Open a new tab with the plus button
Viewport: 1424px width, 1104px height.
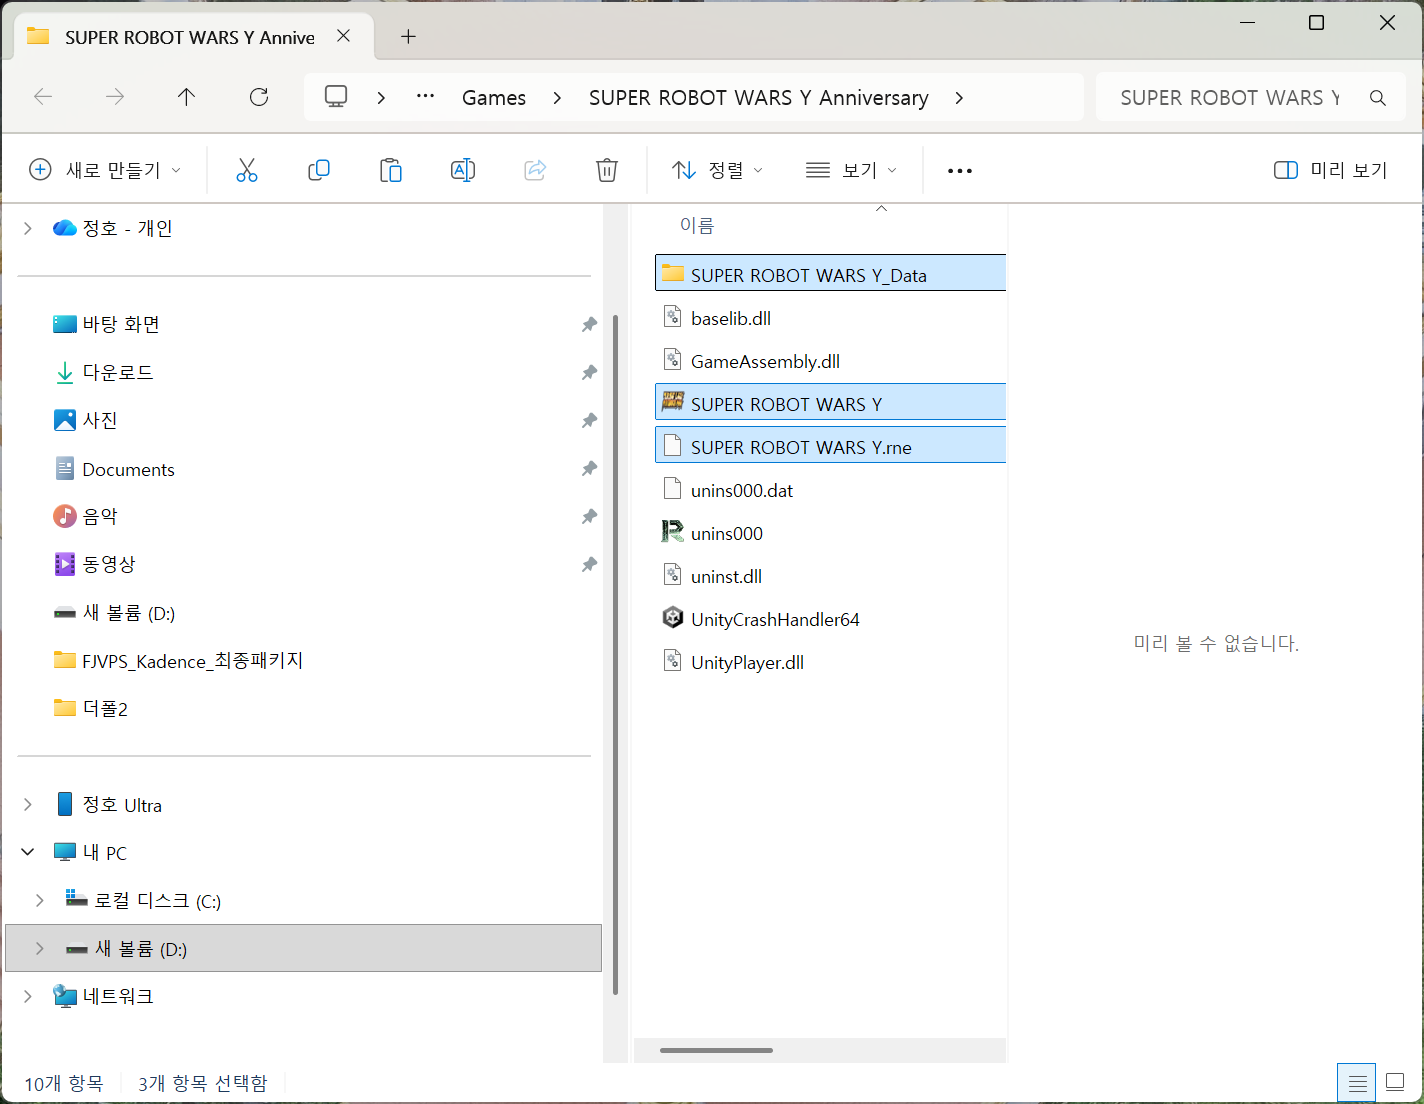click(408, 37)
